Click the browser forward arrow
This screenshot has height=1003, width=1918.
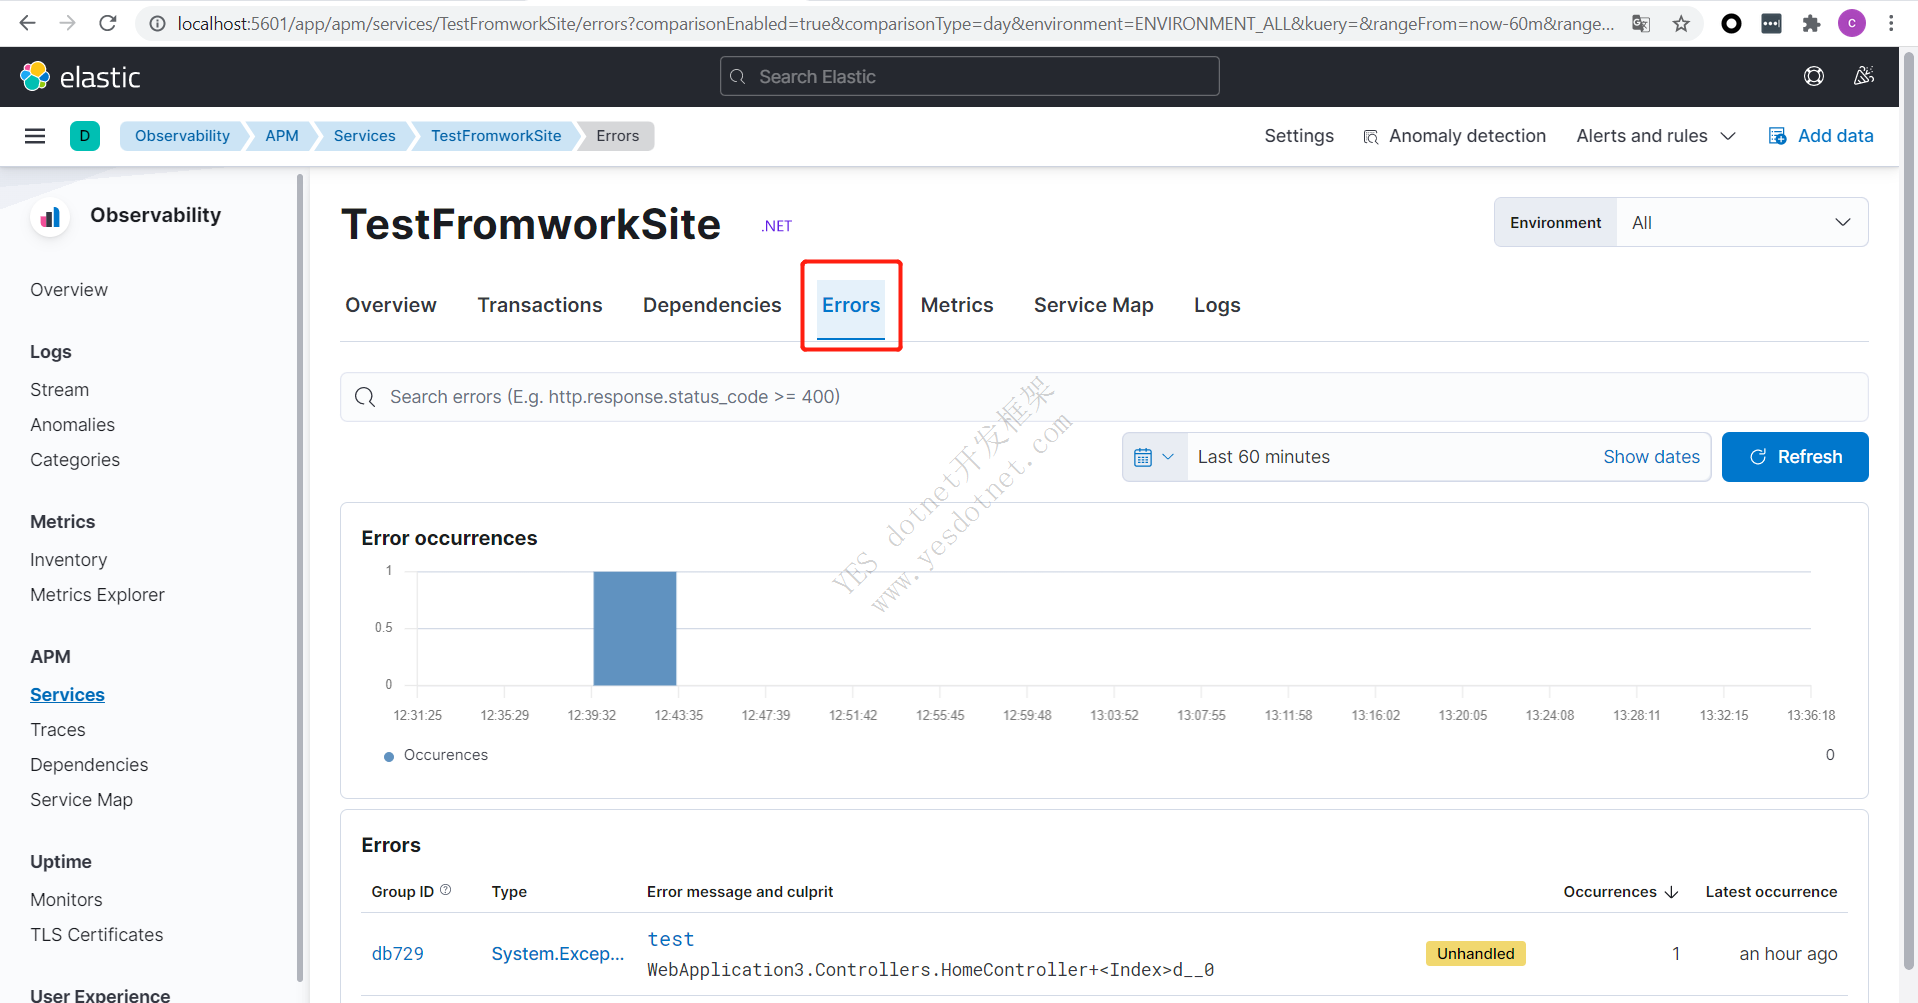pos(67,23)
